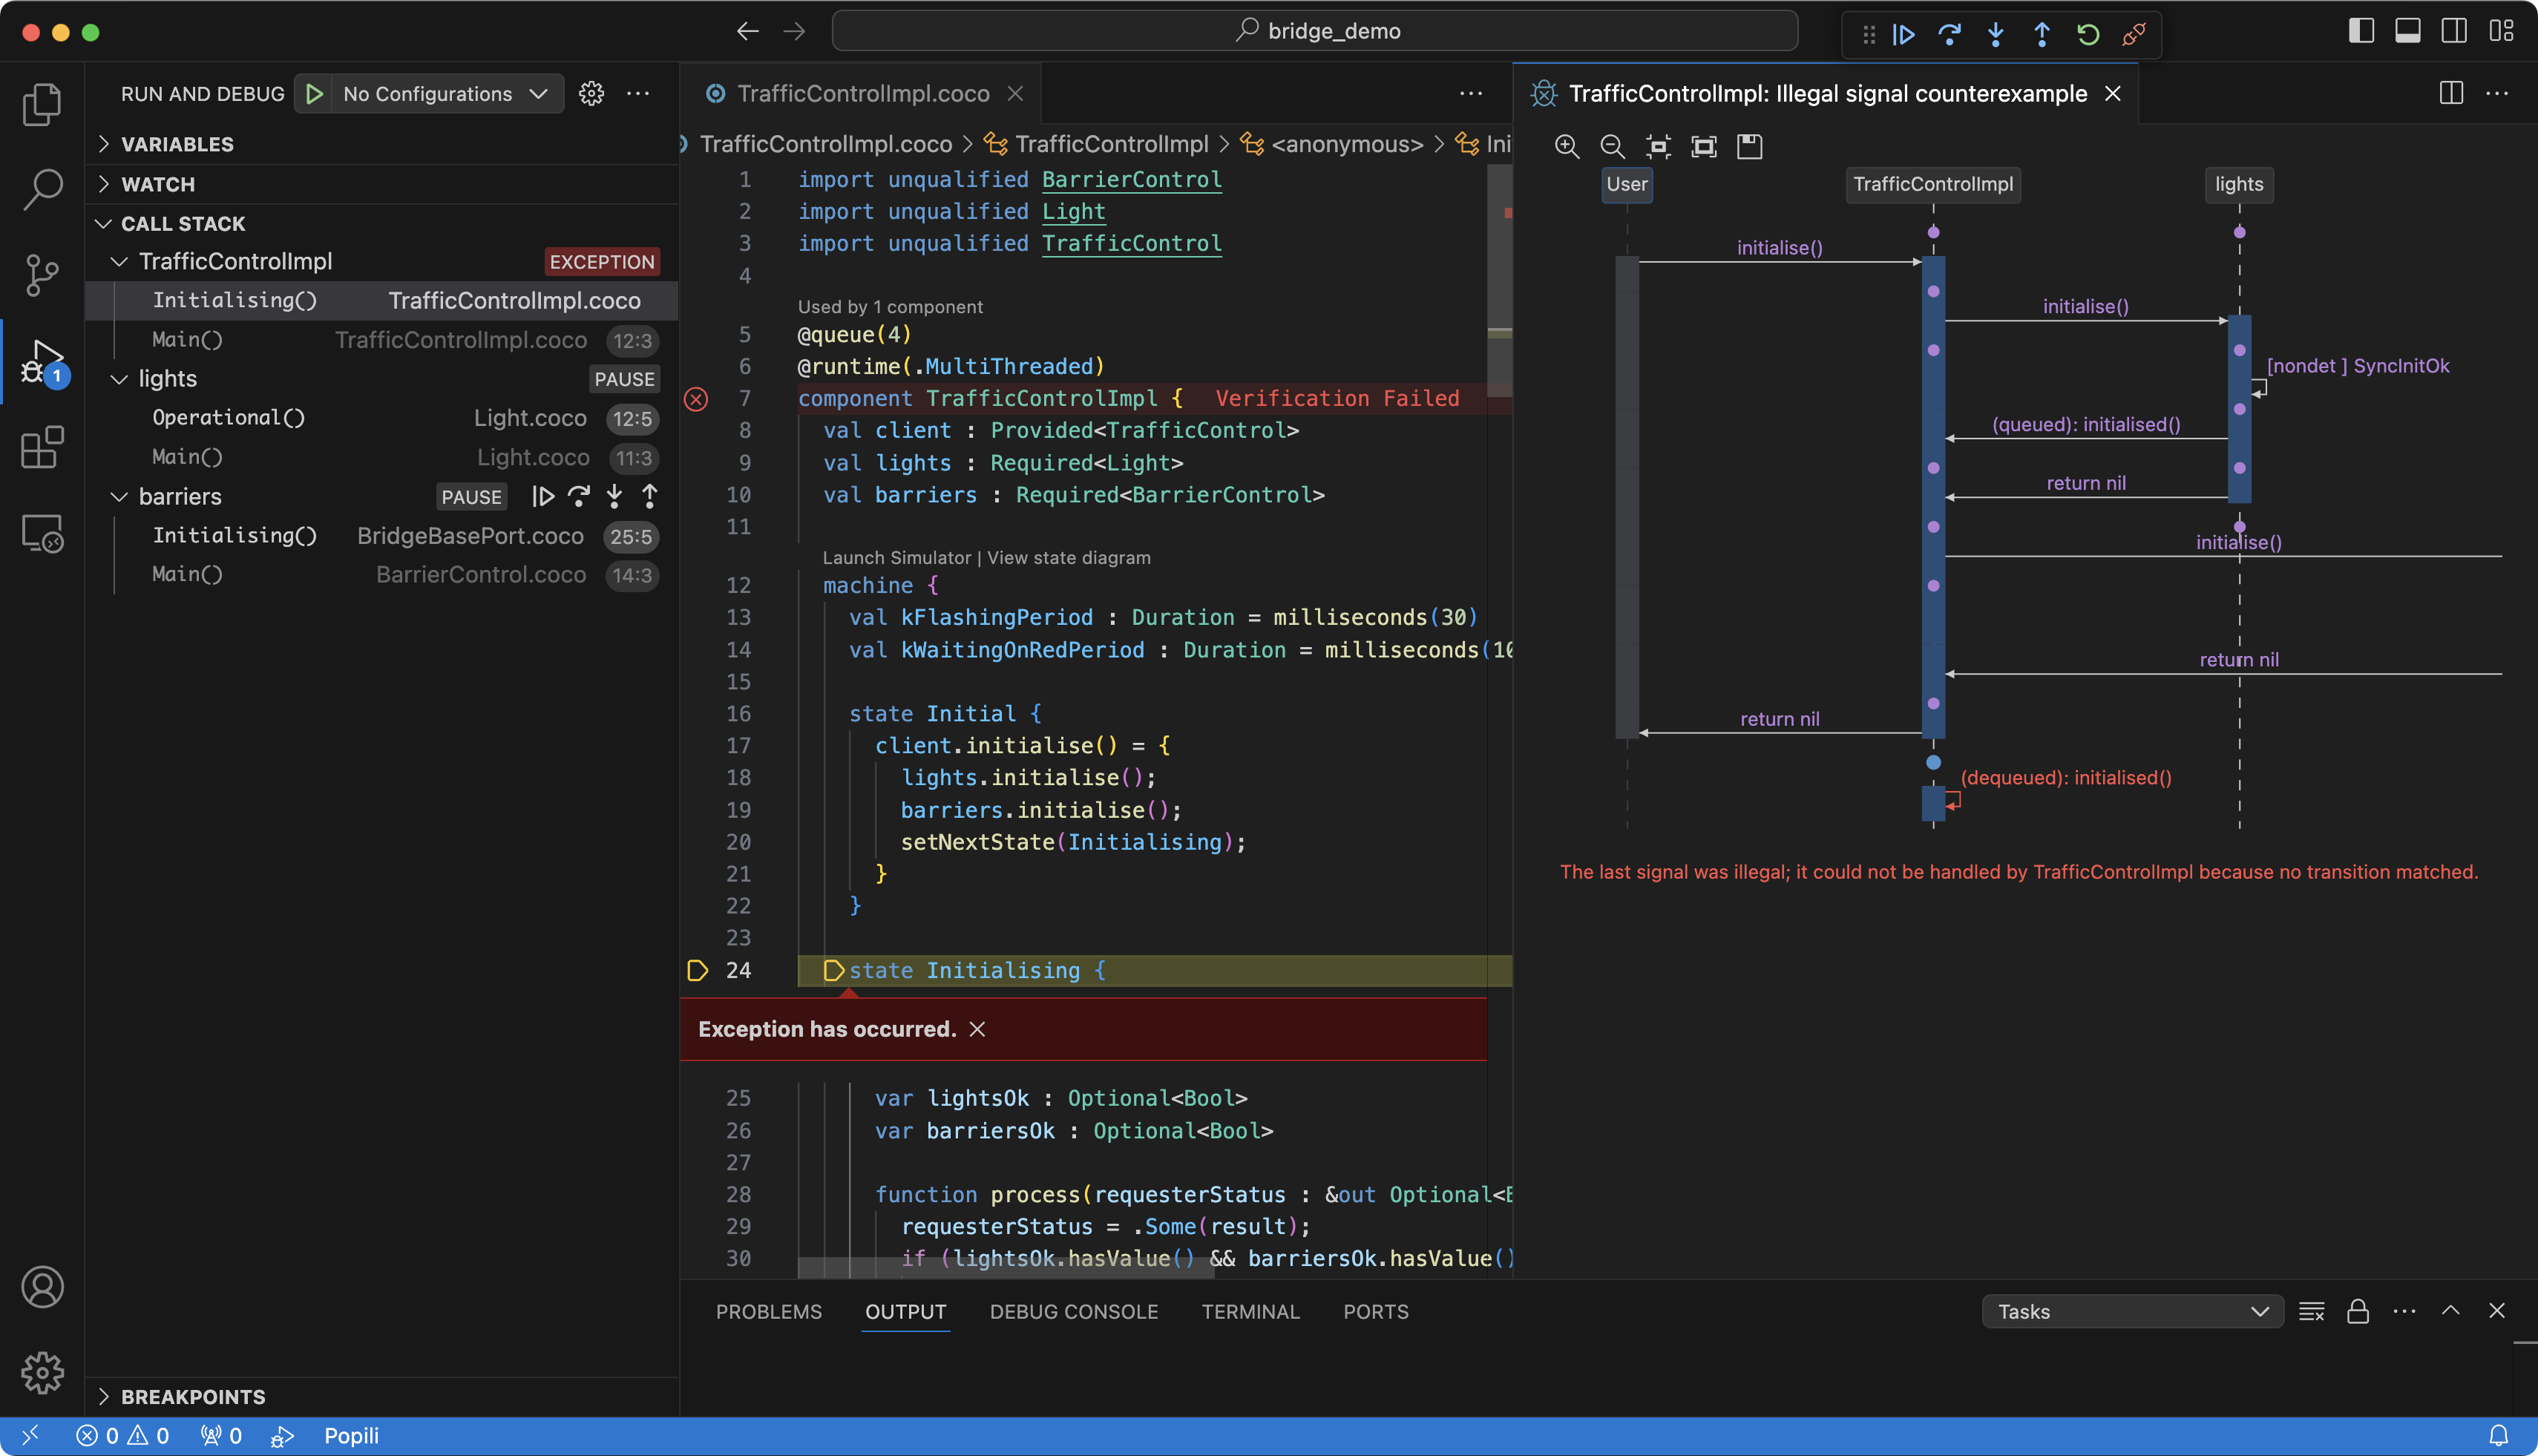Save the counterexample diagram

1750,147
